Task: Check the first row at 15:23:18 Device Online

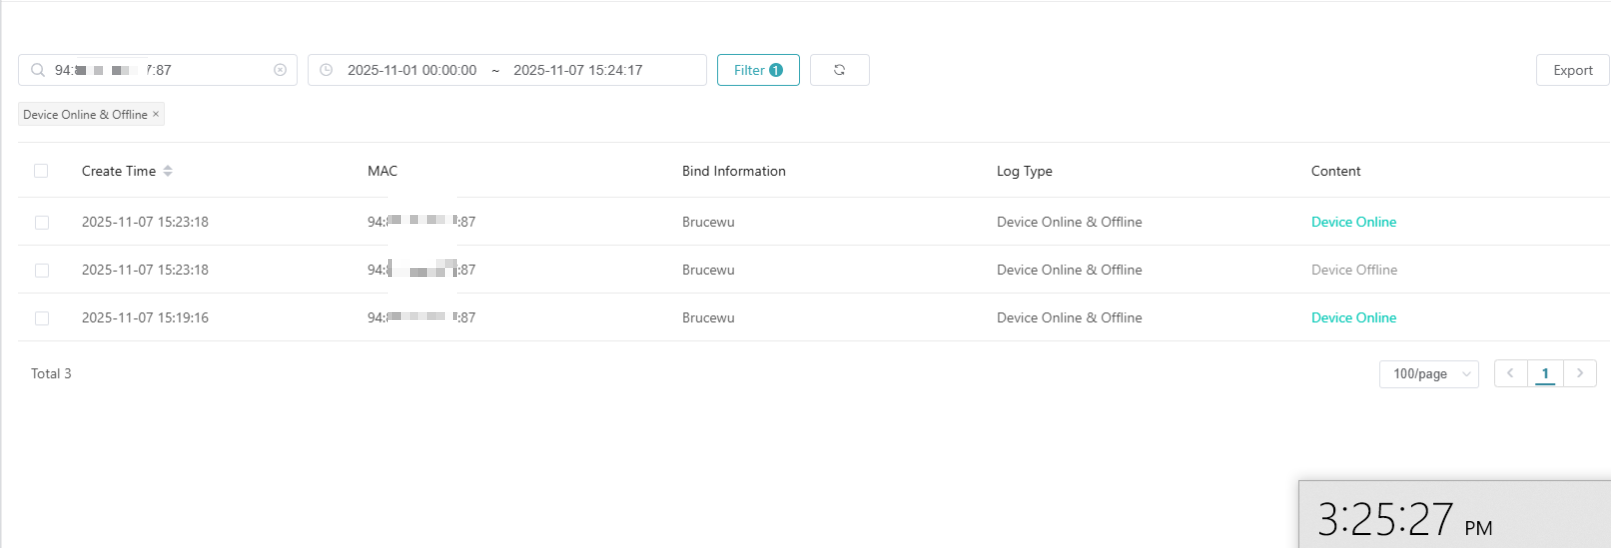Action: (x=42, y=222)
